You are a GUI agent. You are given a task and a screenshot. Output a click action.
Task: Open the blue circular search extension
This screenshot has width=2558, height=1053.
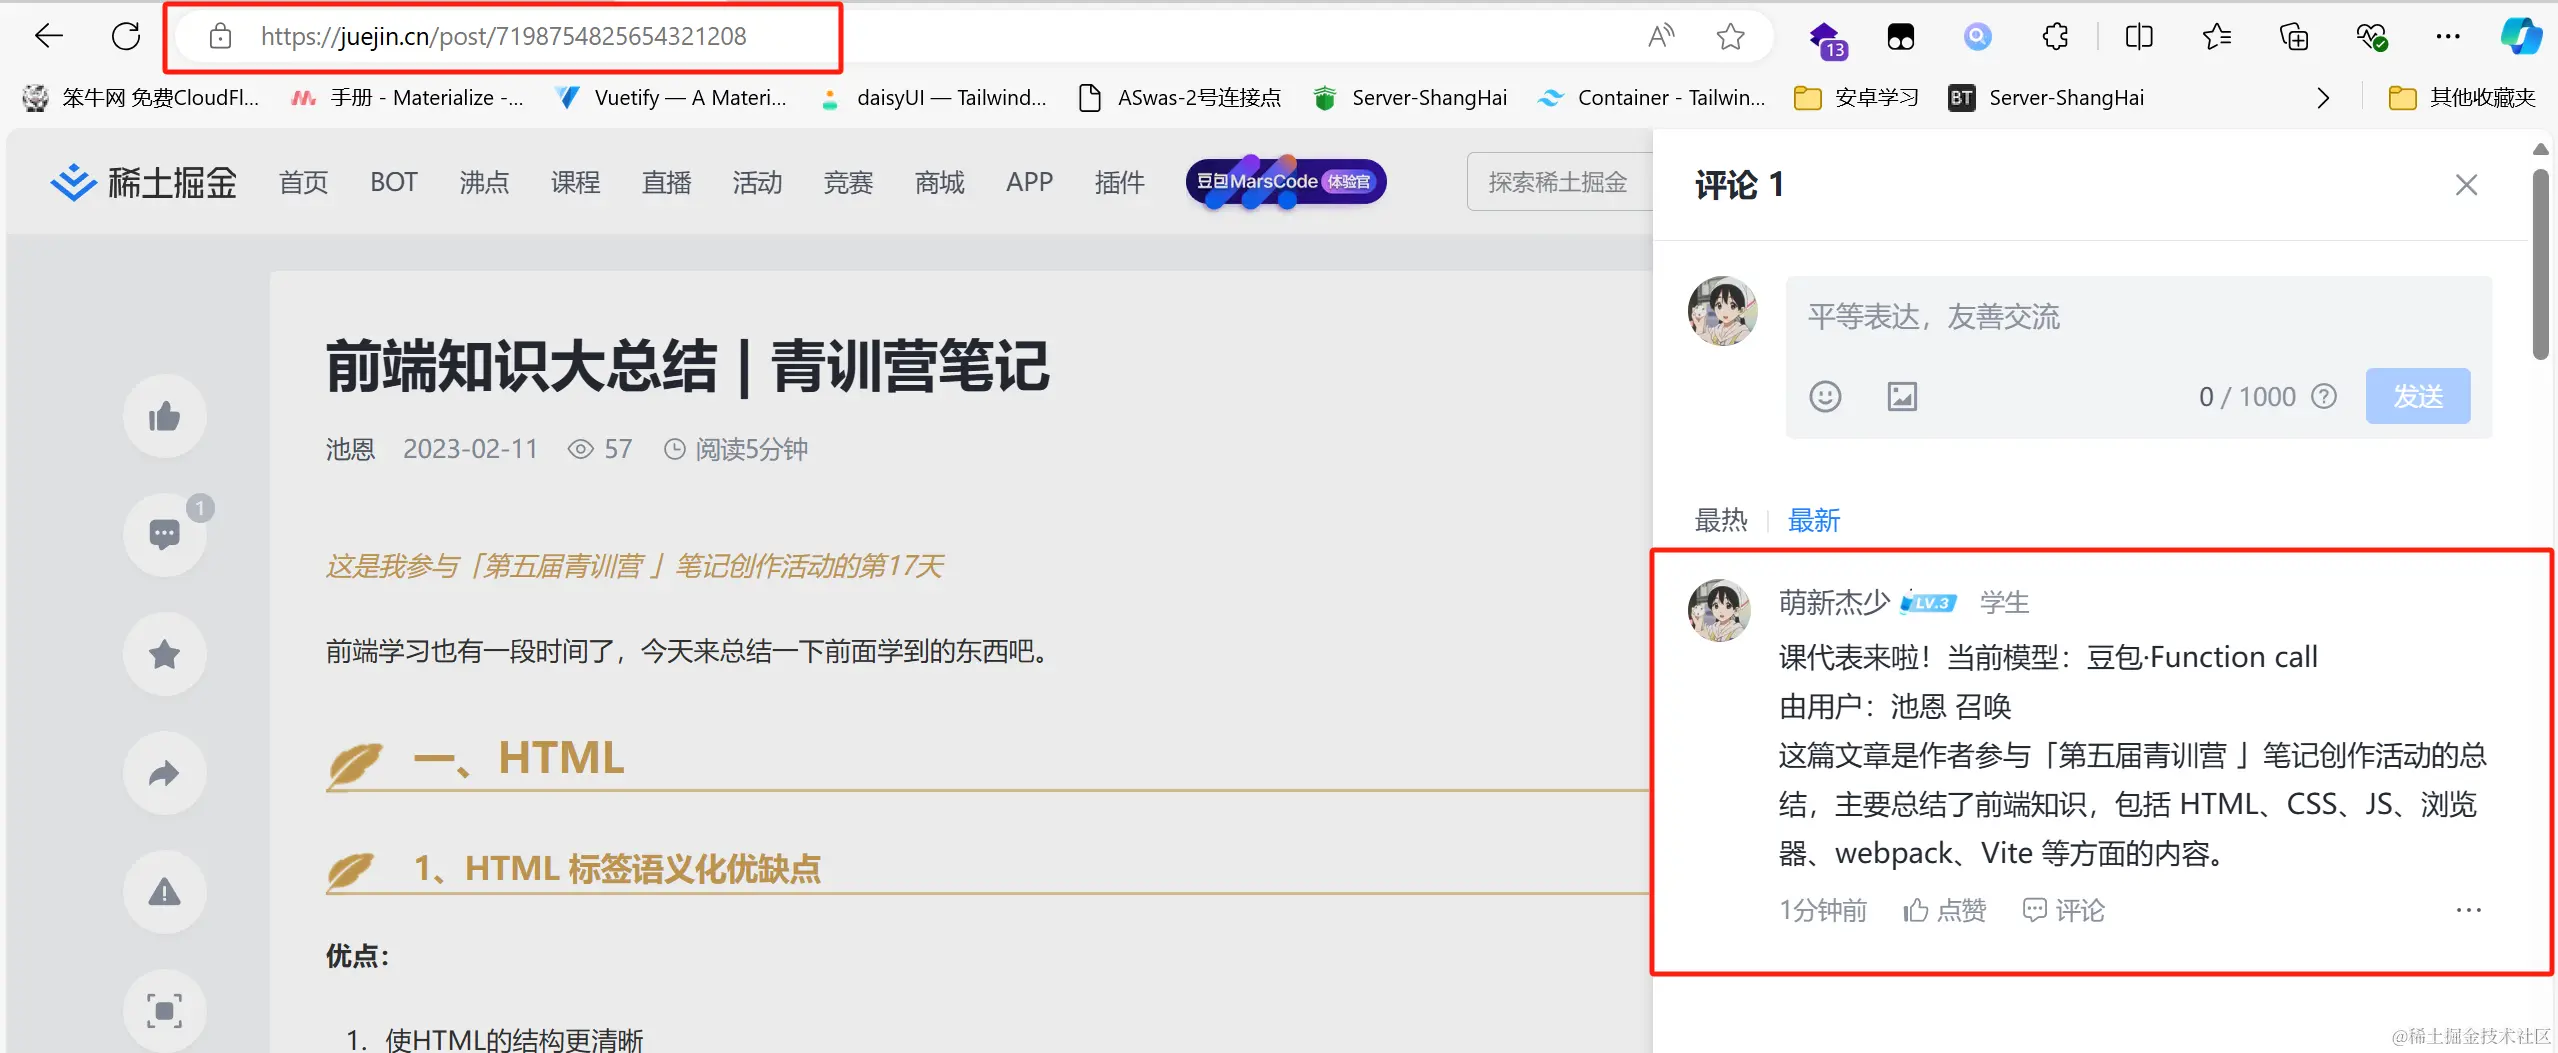1977,37
